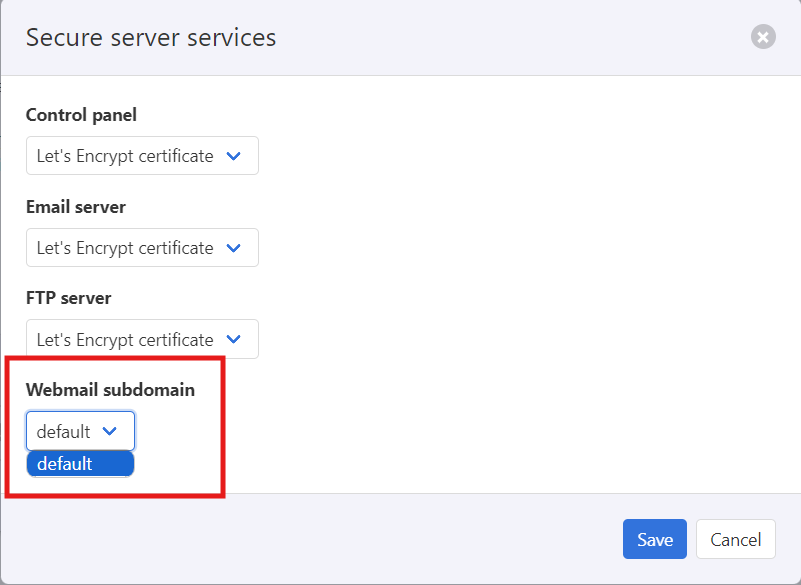This screenshot has width=801, height=585.
Task: Choose the highlighted default option in list
Action: pyautogui.click(x=80, y=464)
